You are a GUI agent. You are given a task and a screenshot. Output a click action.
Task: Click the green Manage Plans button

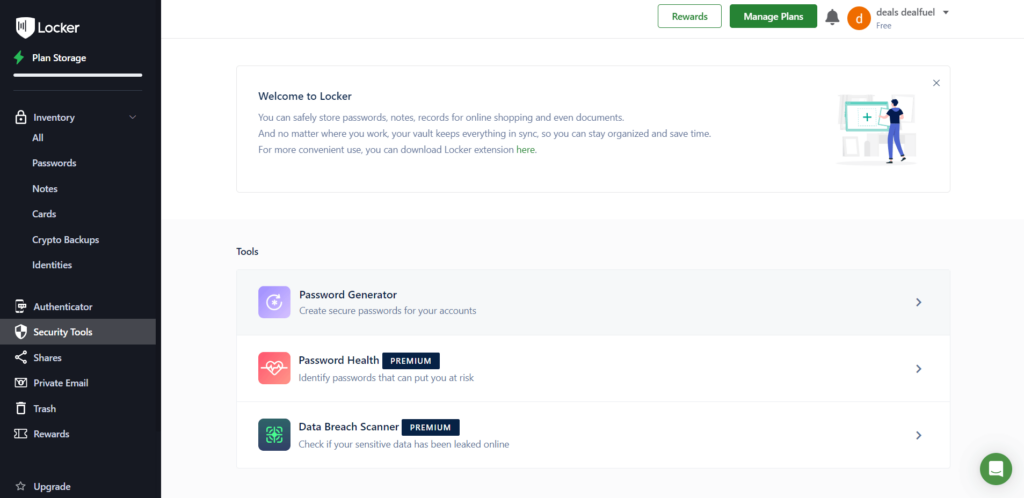773,17
